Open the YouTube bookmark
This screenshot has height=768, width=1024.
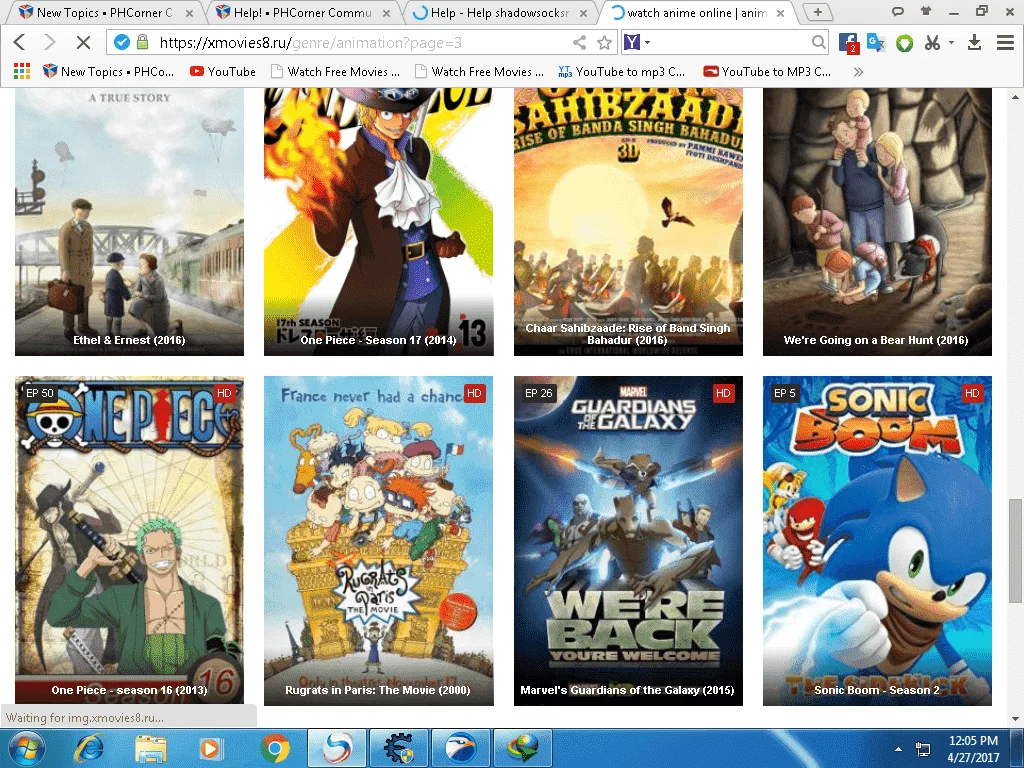(x=223, y=71)
